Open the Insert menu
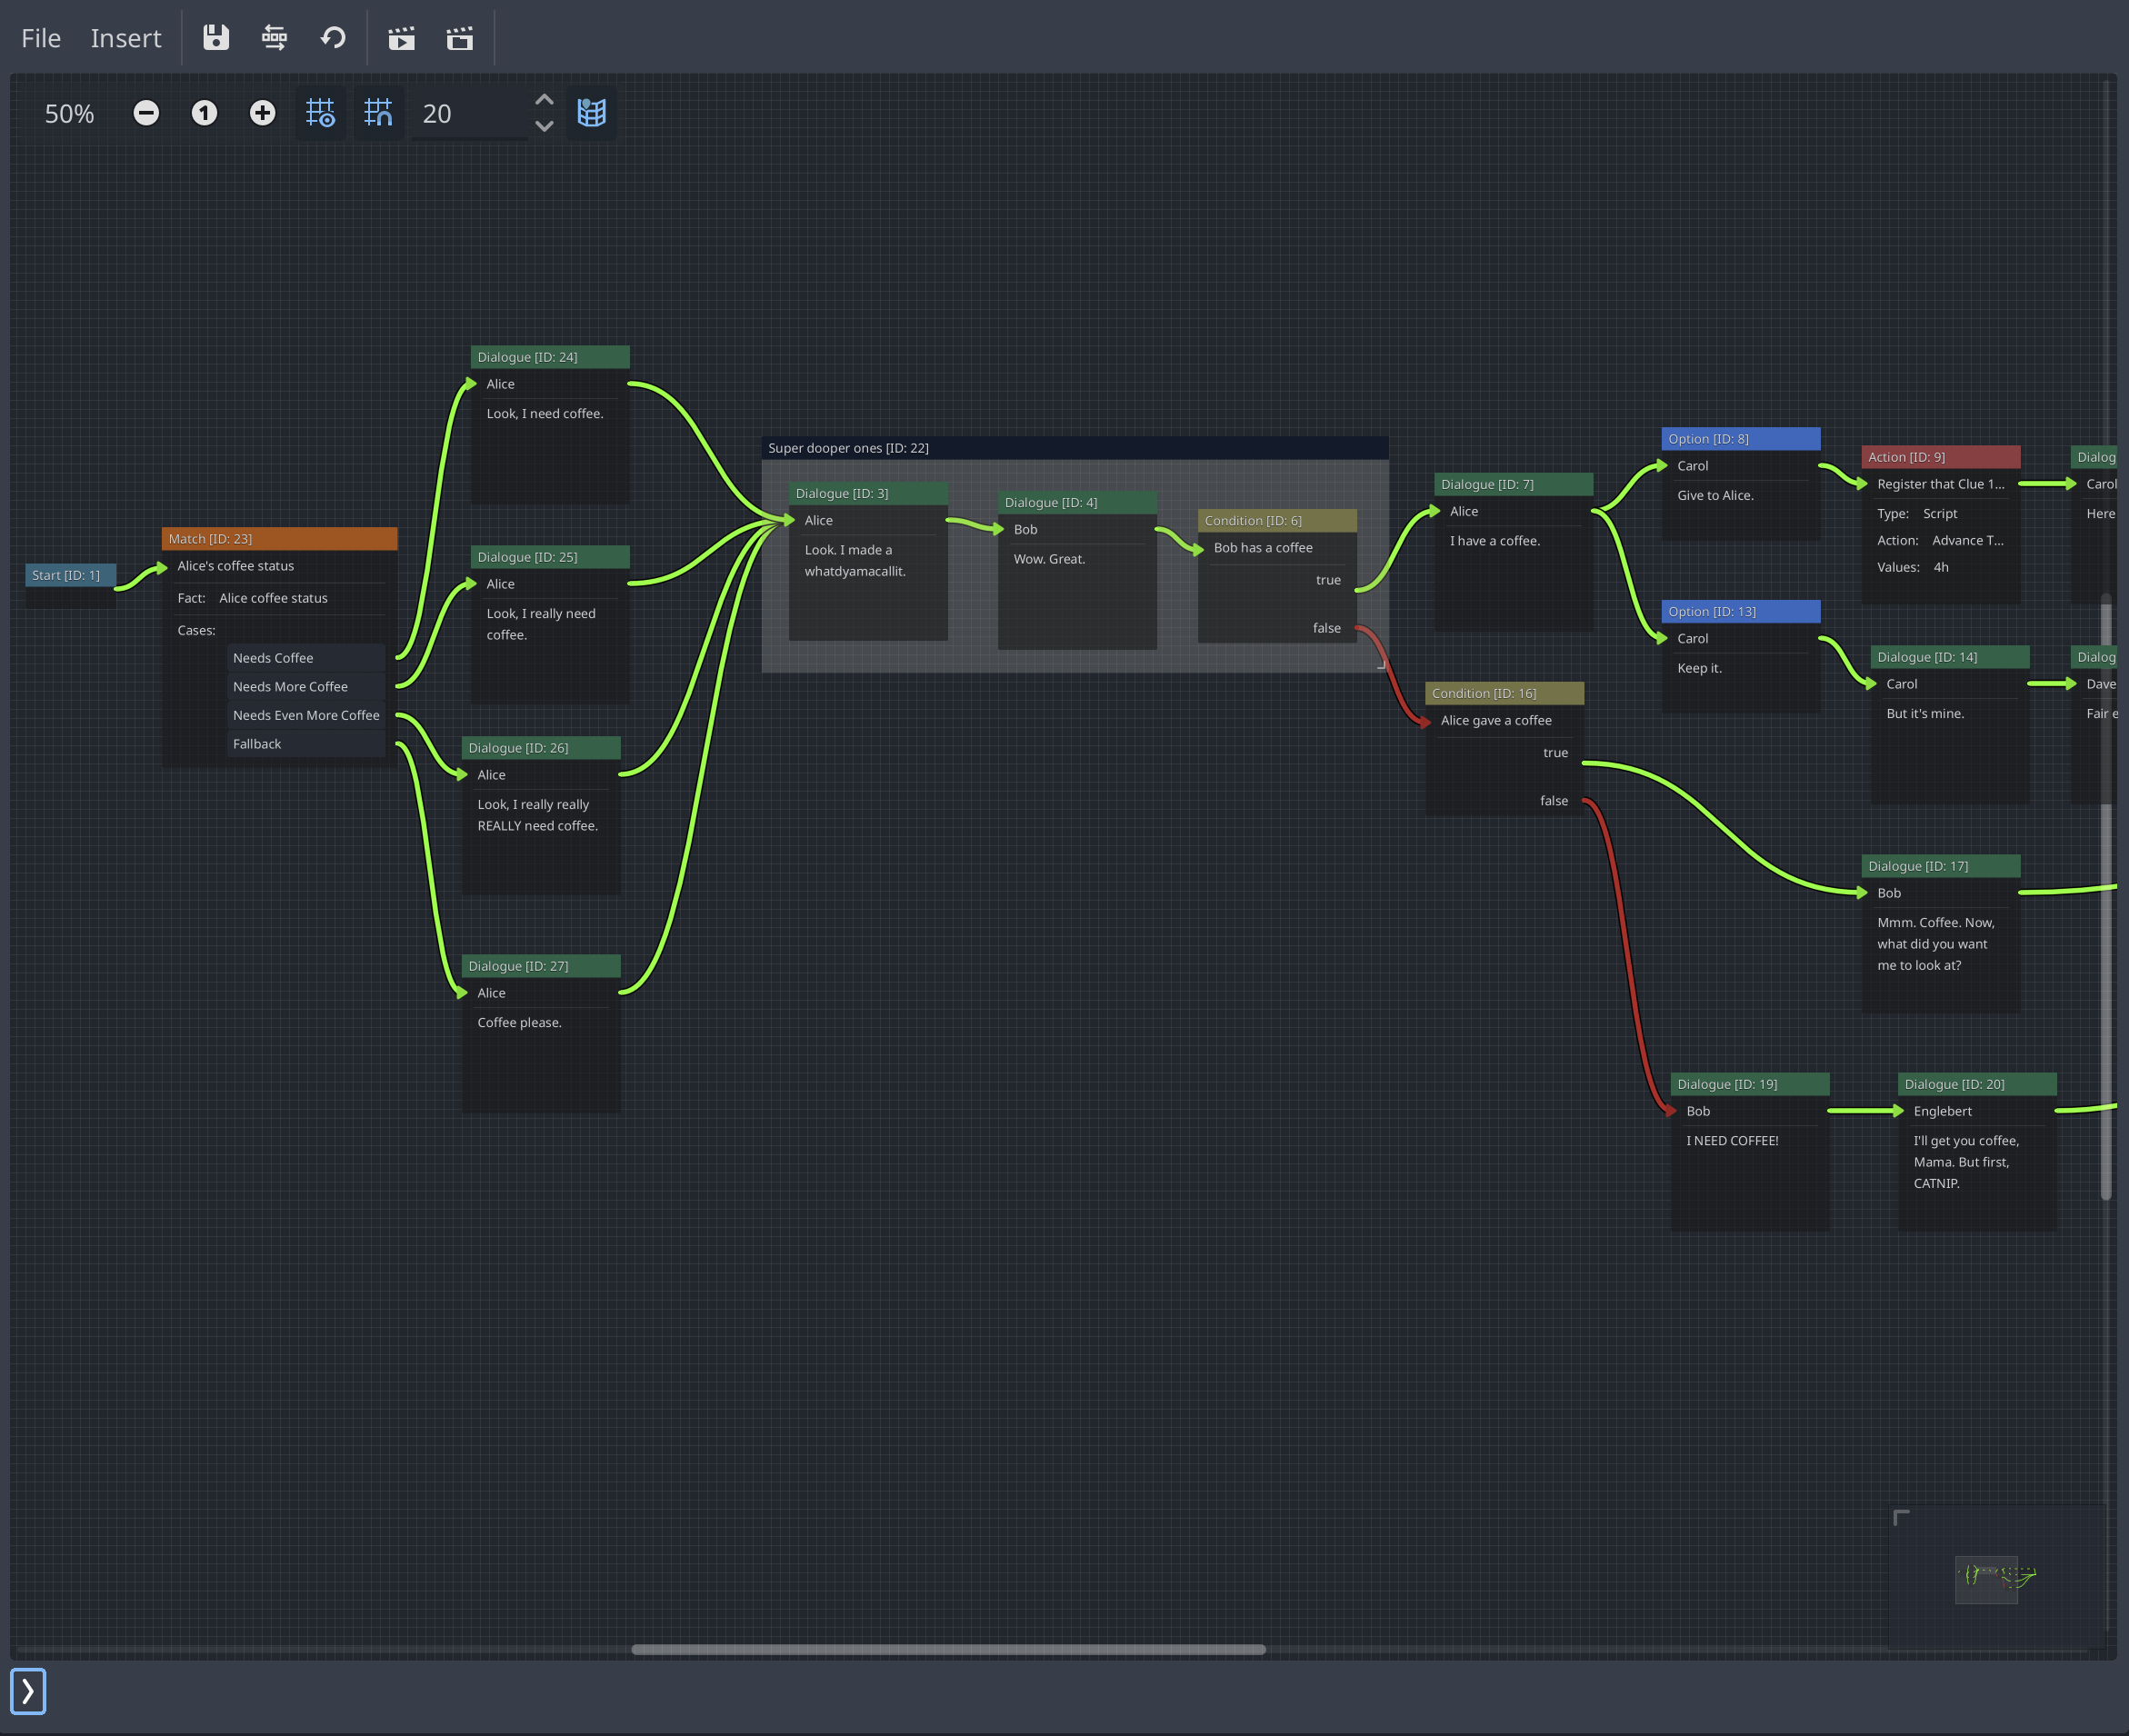The image size is (2129, 1736). point(126,38)
